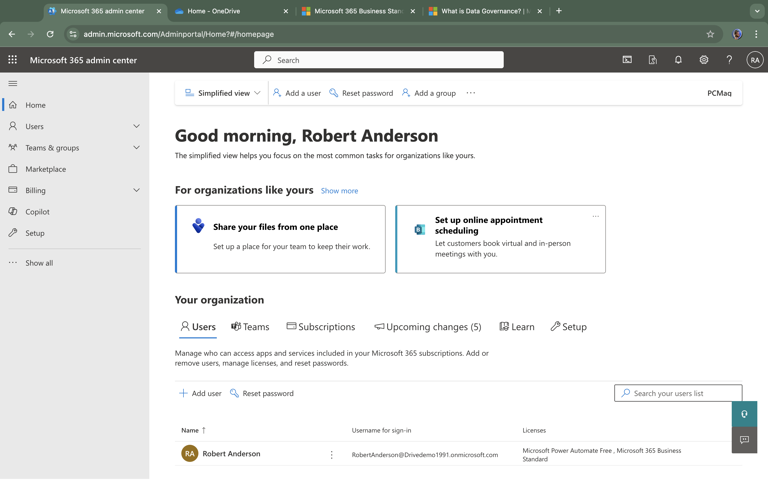Click the Chrome profile avatar
The image size is (768, 480).
pos(737,34)
